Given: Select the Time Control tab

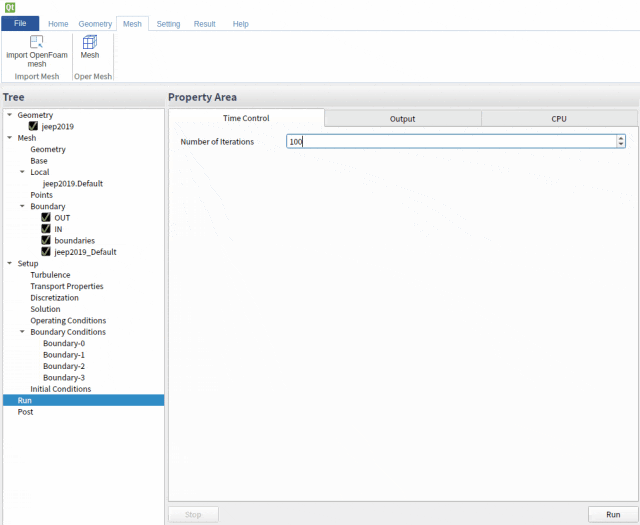Looking at the screenshot, I should point(246,118).
